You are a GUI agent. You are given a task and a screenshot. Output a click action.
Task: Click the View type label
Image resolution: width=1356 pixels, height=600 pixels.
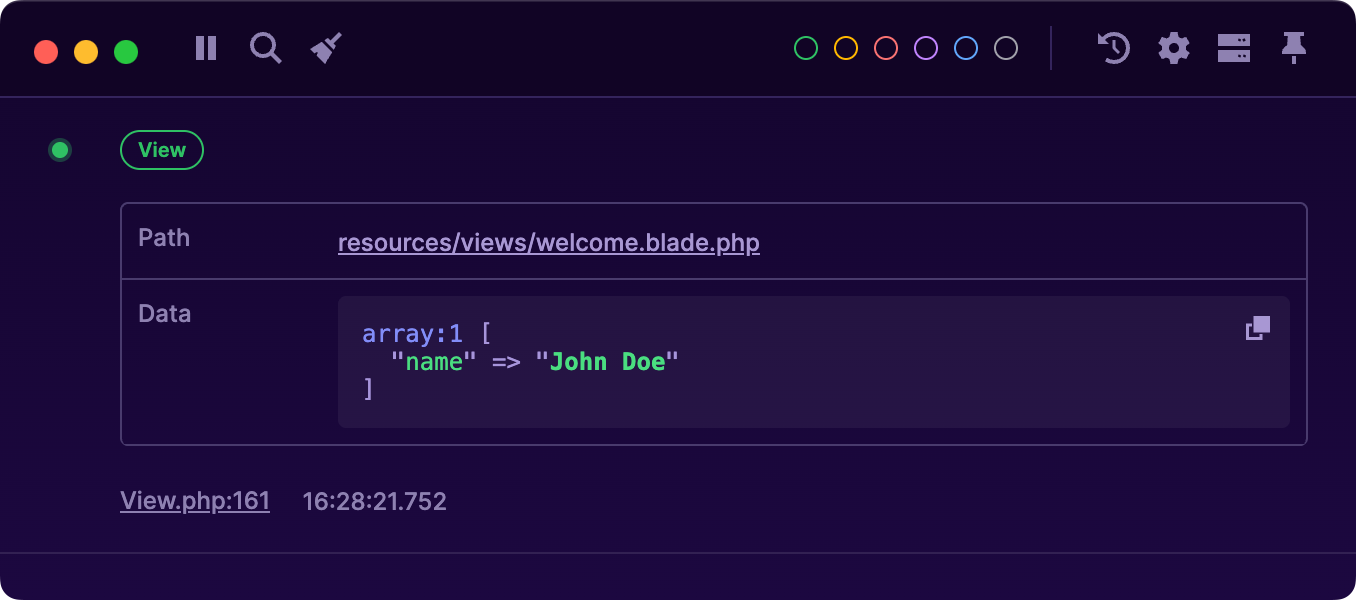click(x=161, y=149)
